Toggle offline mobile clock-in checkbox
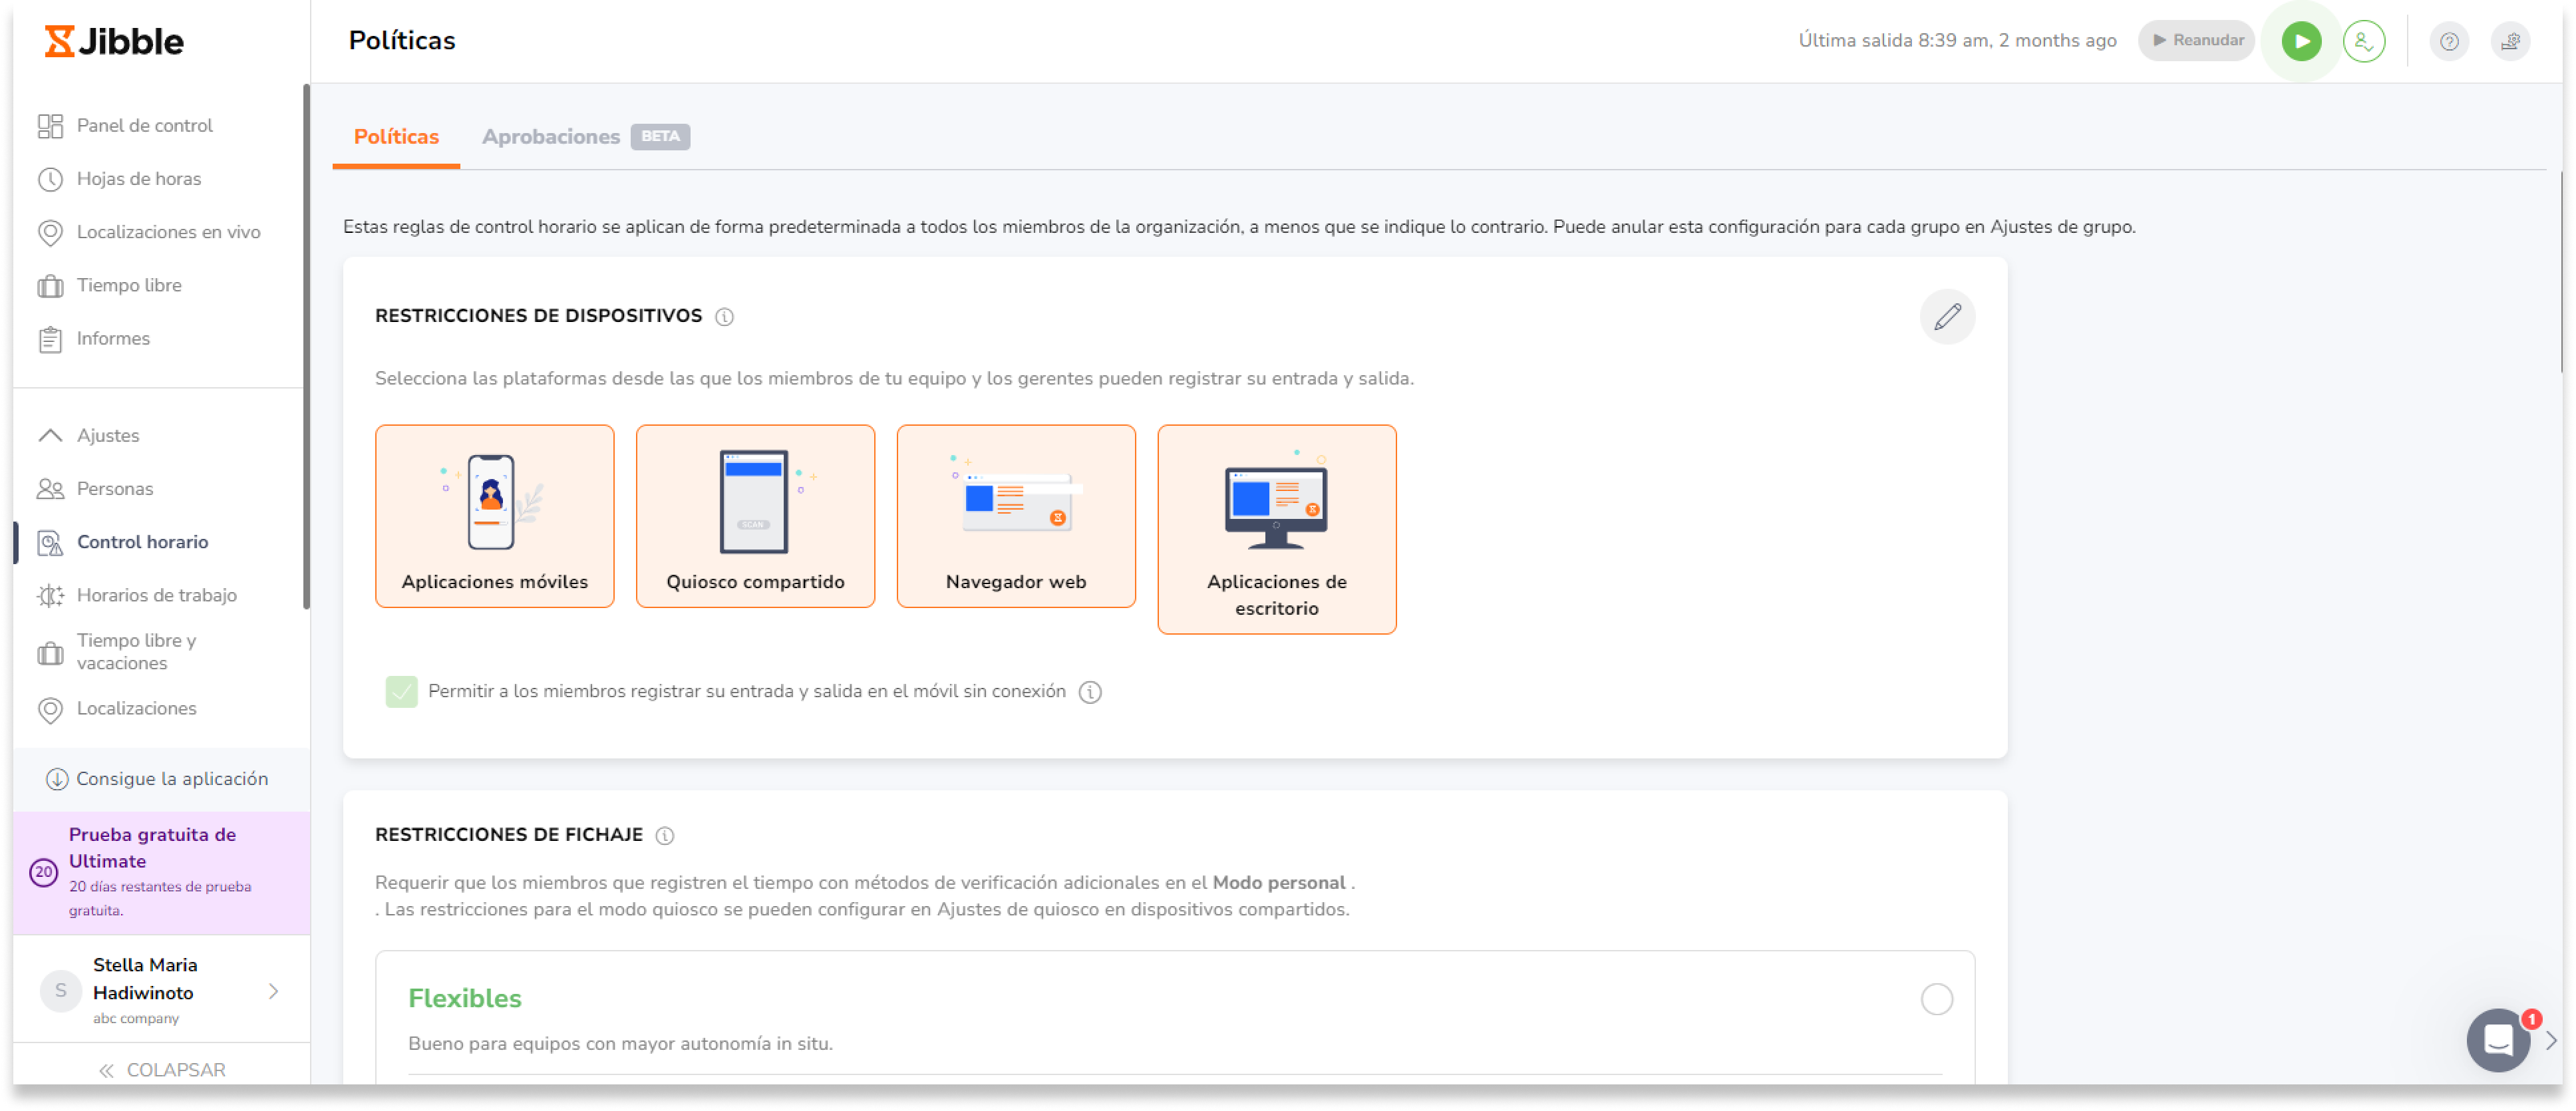The image size is (2576, 1111). point(401,692)
